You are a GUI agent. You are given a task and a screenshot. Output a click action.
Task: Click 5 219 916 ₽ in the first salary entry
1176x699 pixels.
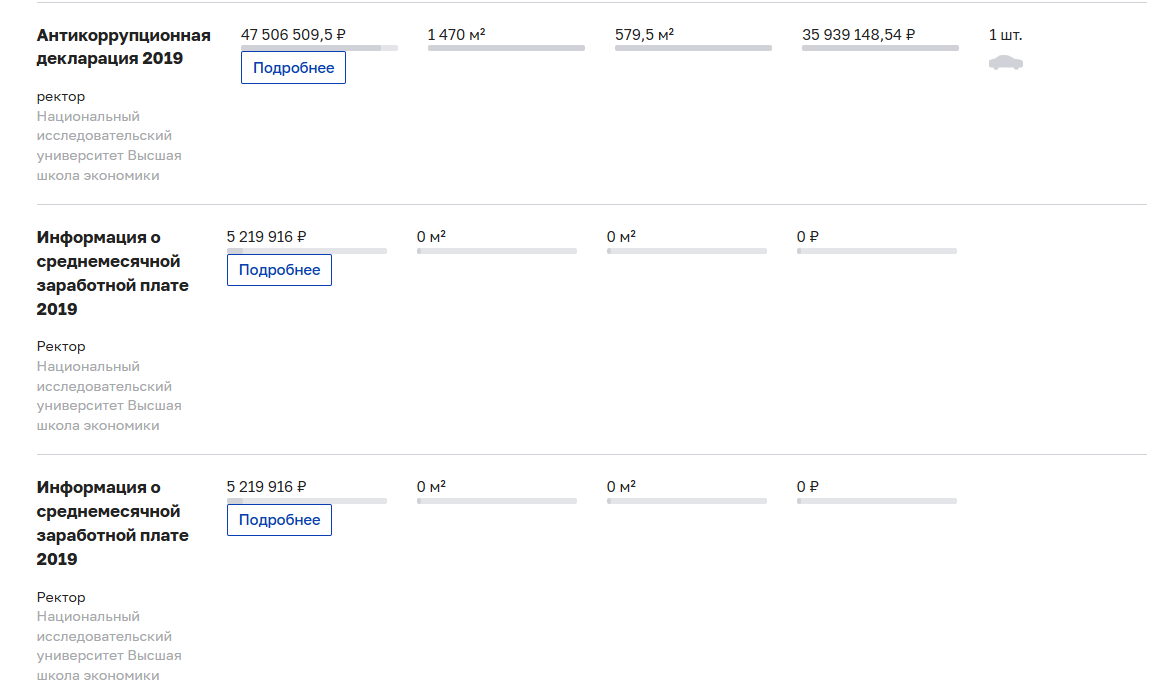[266, 237]
